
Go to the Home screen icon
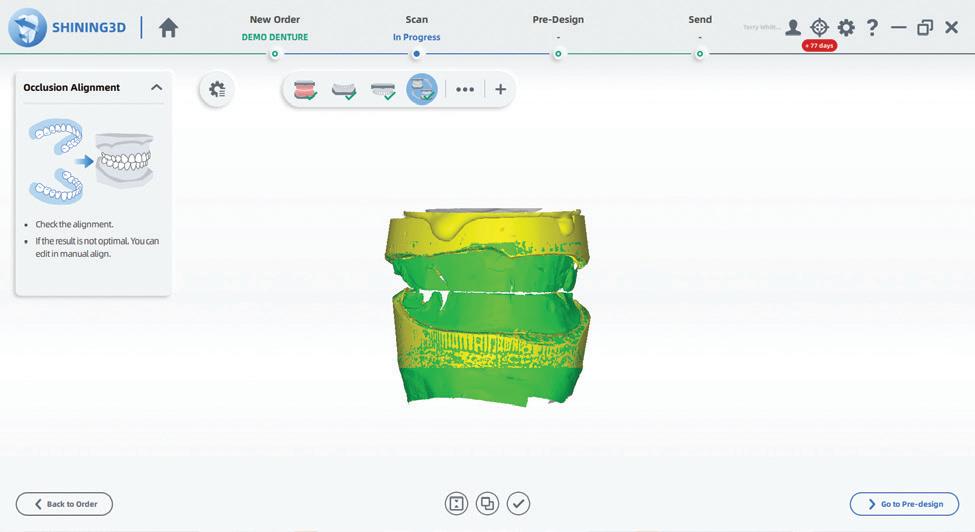click(x=168, y=28)
